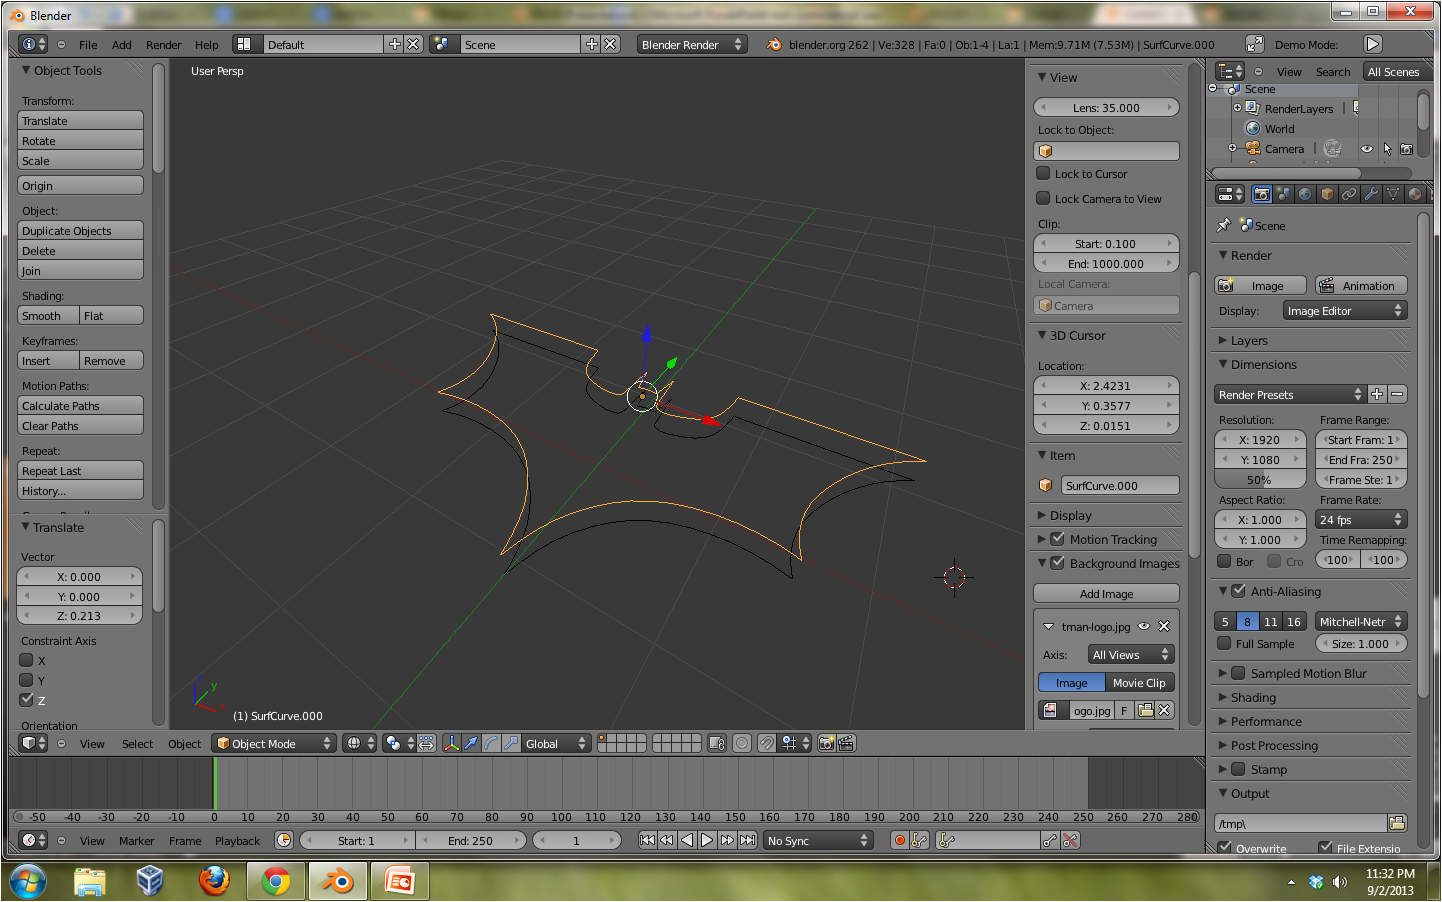Enable Lock Camera to View checkbox

click(x=1043, y=198)
